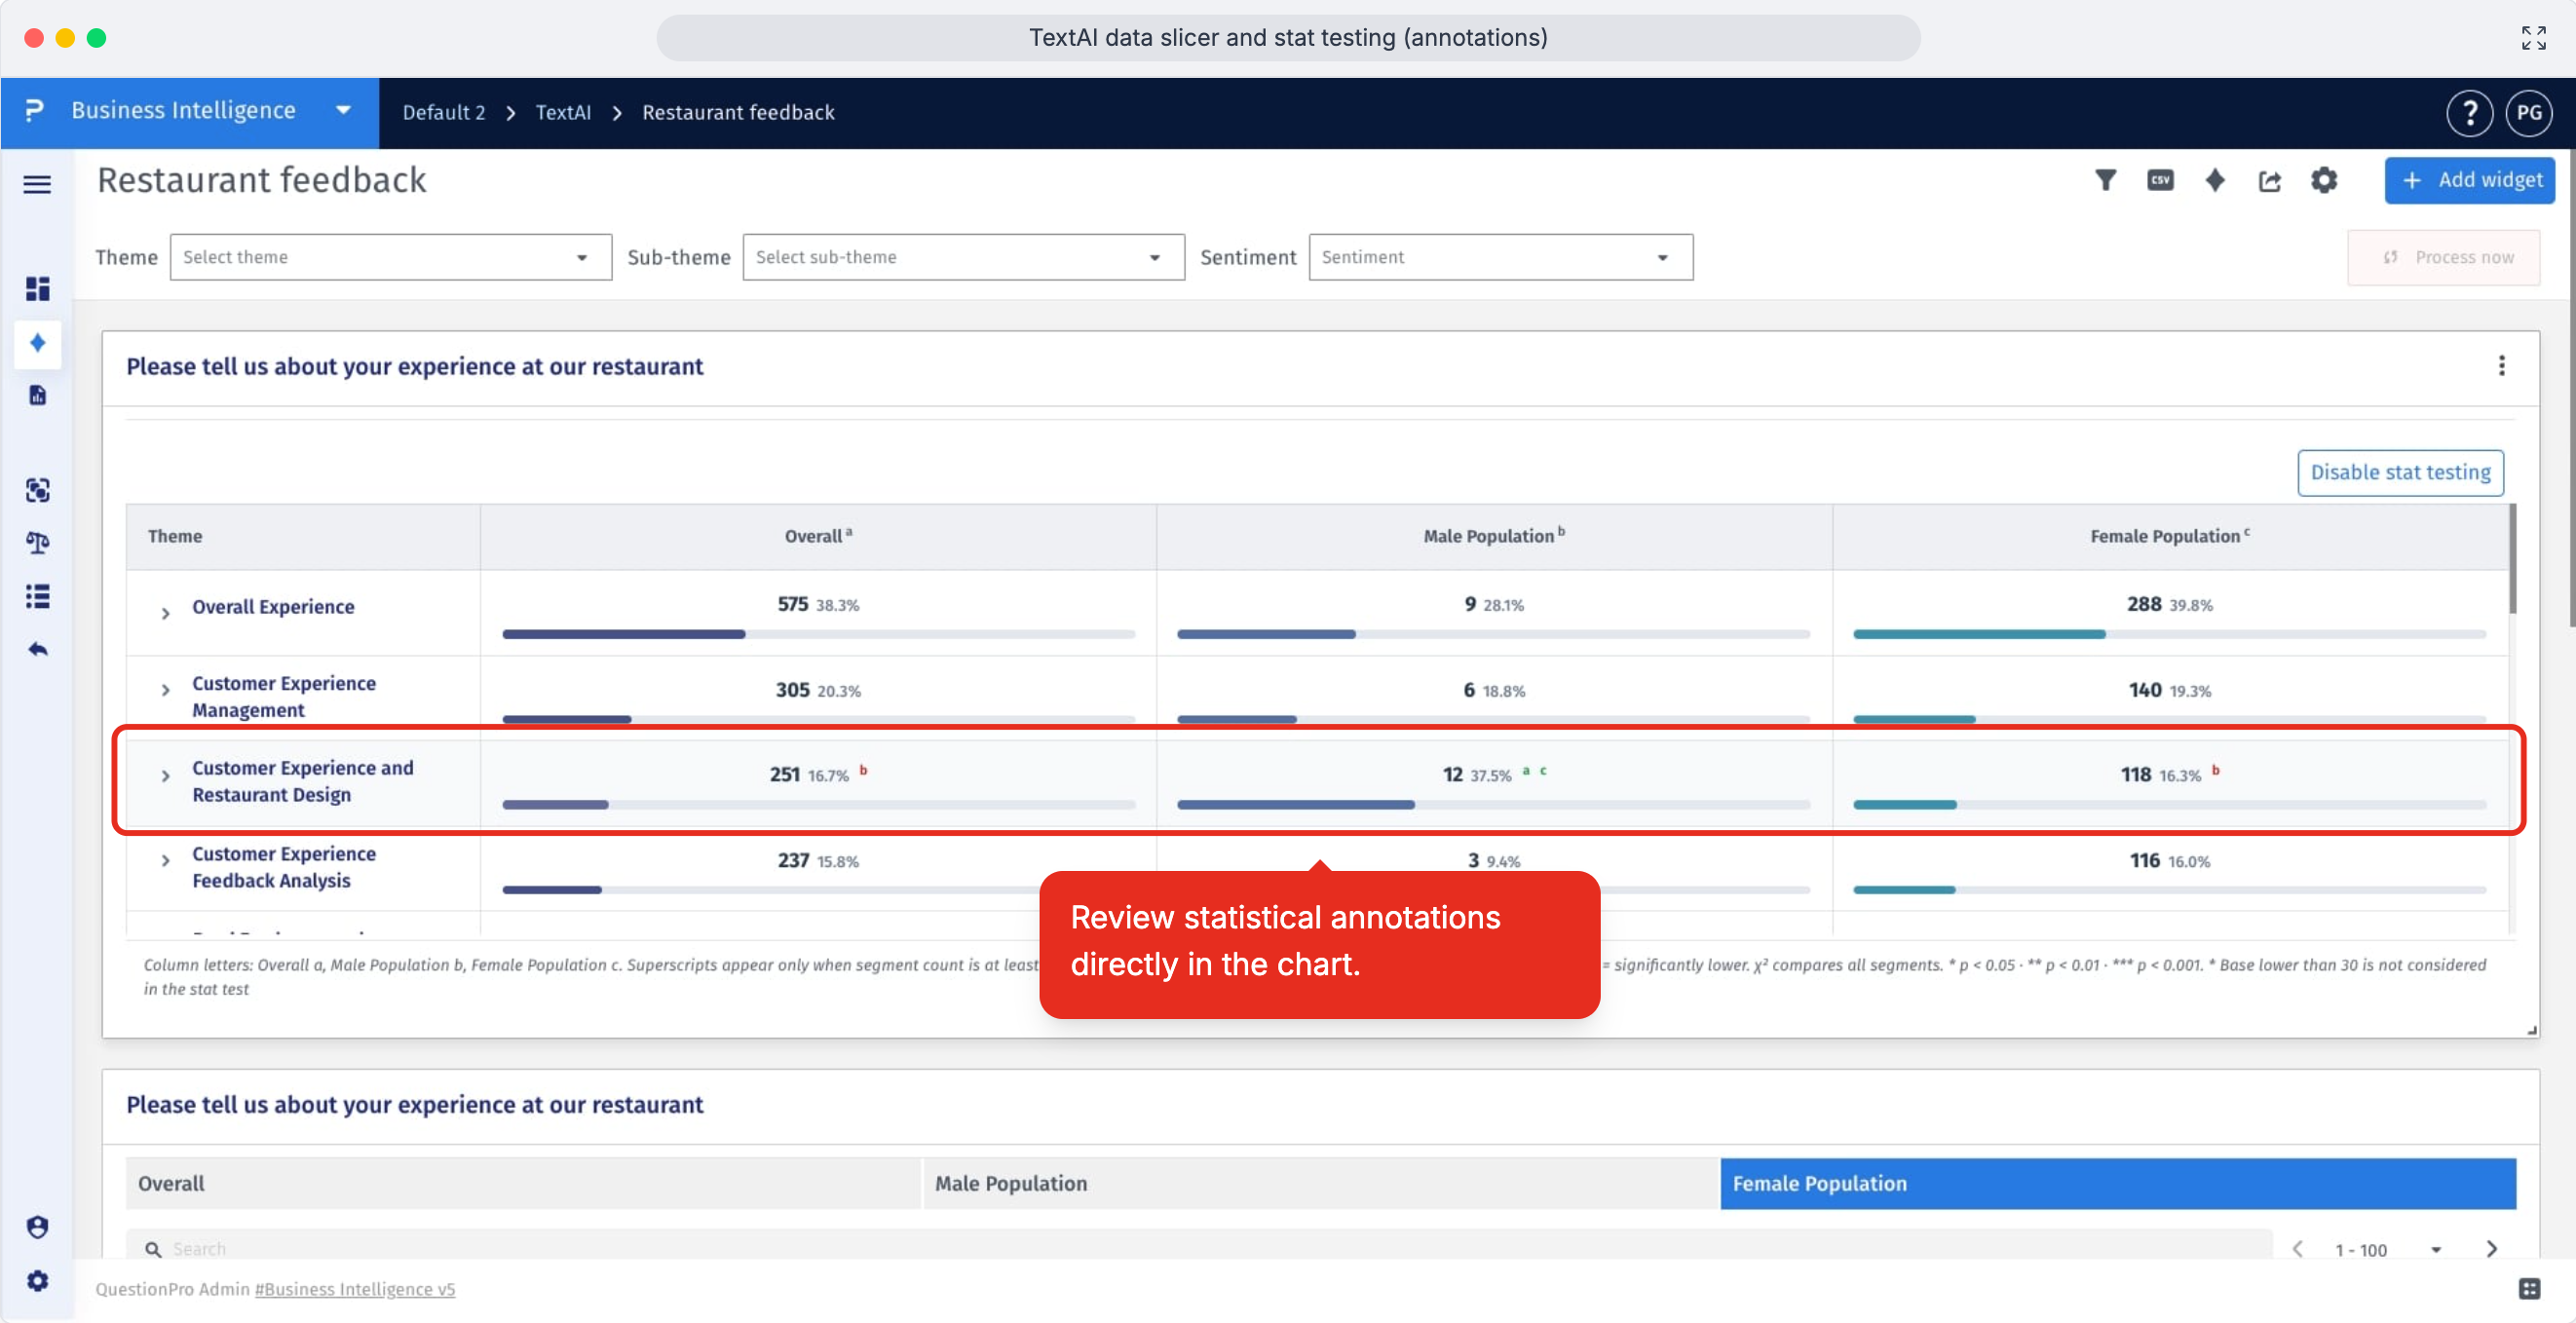Open the help question mark icon
This screenshot has width=2576, height=1323.
click(2469, 113)
